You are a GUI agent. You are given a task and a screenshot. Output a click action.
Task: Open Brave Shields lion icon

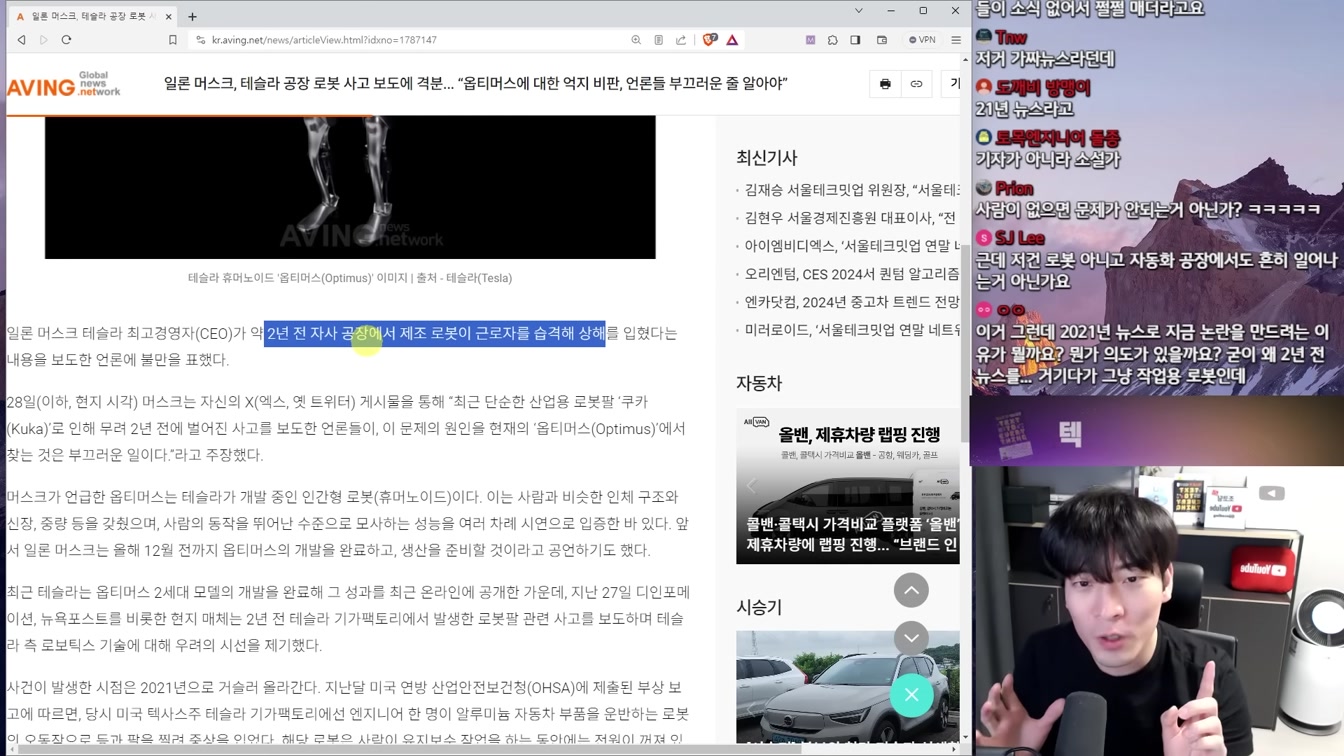pyautogui.click(x=710, y=40)
